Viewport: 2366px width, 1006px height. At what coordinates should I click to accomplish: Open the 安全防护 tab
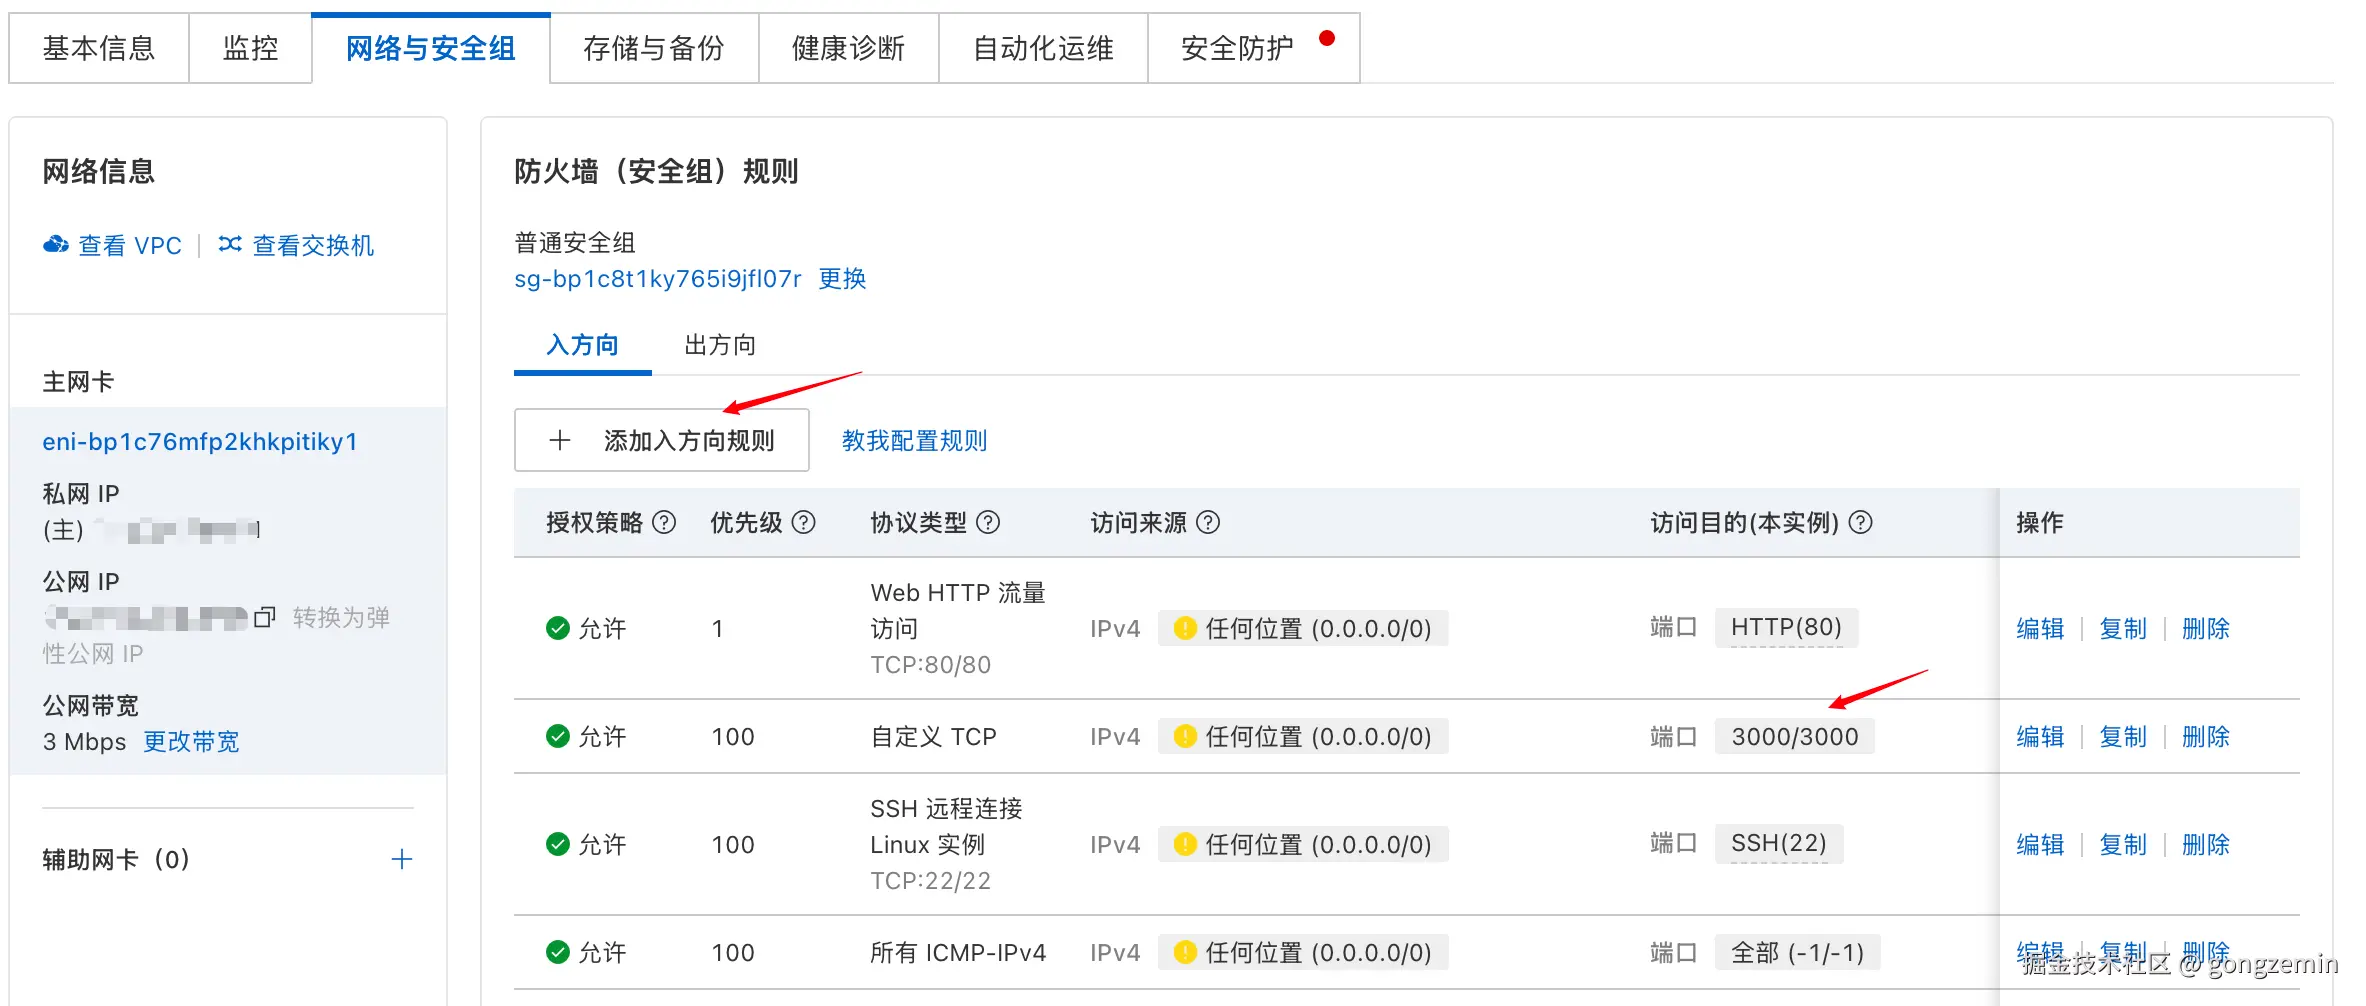click(x=1238, y=48)
